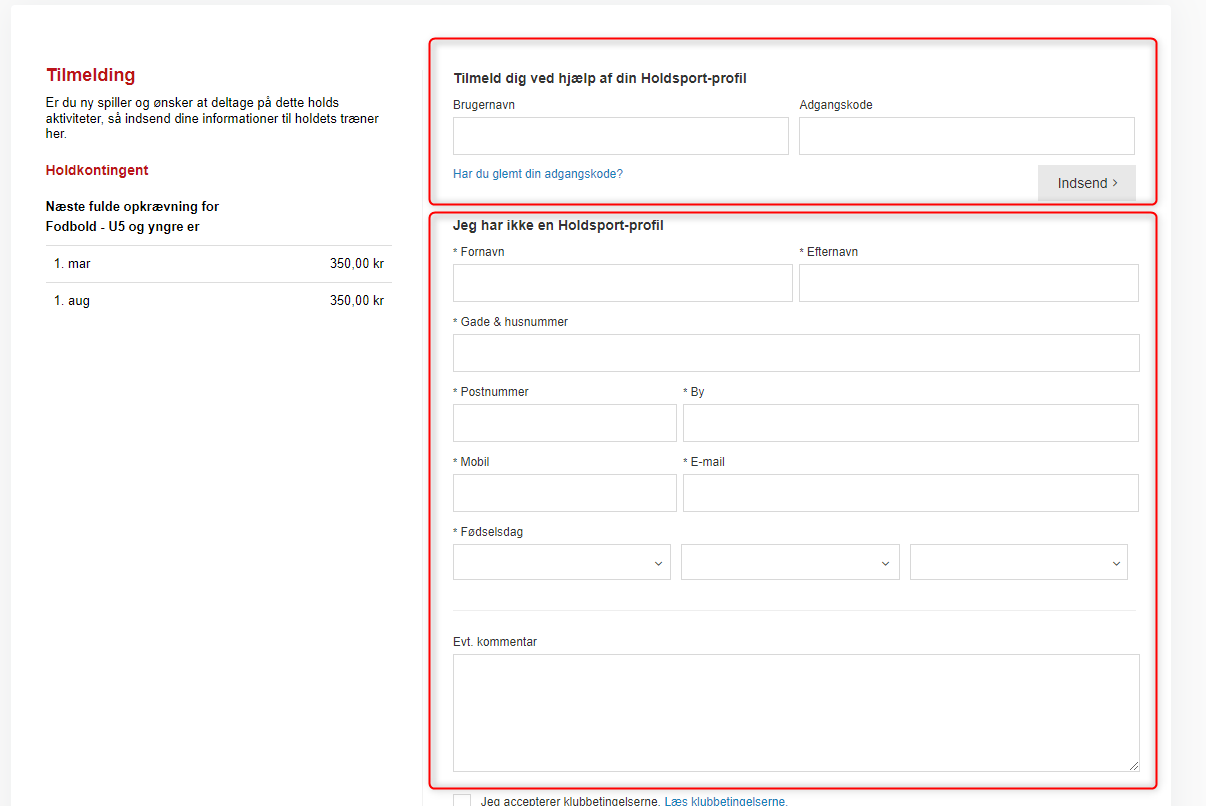Focus the Adgangskode password field
The height and width of the screenshot is (806, 1206).
coord(966,136)
